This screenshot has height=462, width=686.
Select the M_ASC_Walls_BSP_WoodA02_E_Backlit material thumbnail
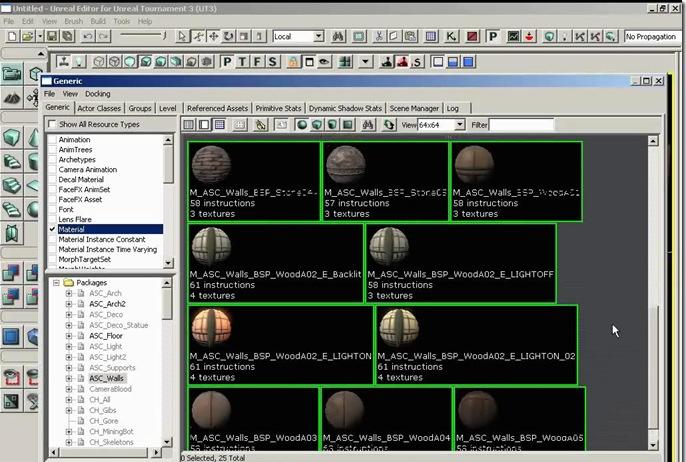coord(275,263)
